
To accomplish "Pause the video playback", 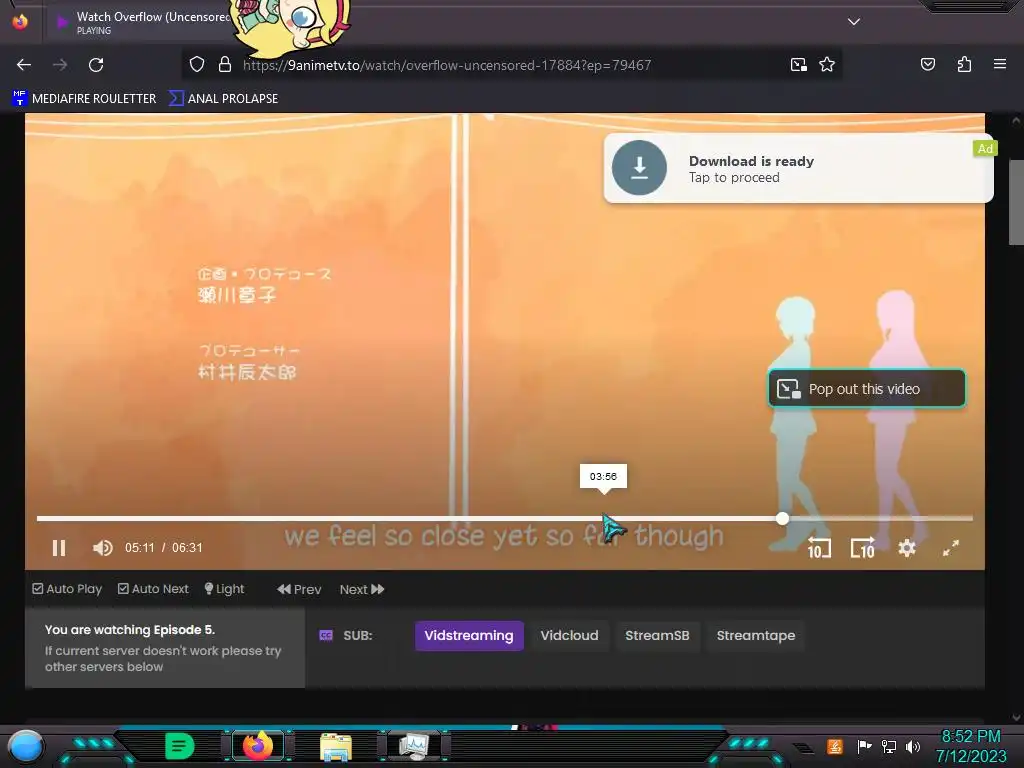I will click(x=59, y=547).
